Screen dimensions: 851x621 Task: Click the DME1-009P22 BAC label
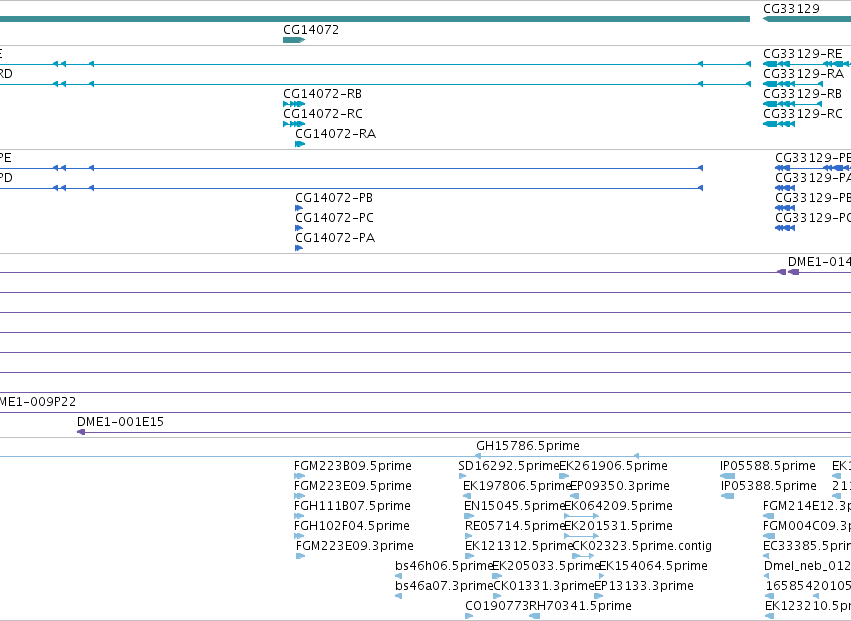tap(37, 402)
